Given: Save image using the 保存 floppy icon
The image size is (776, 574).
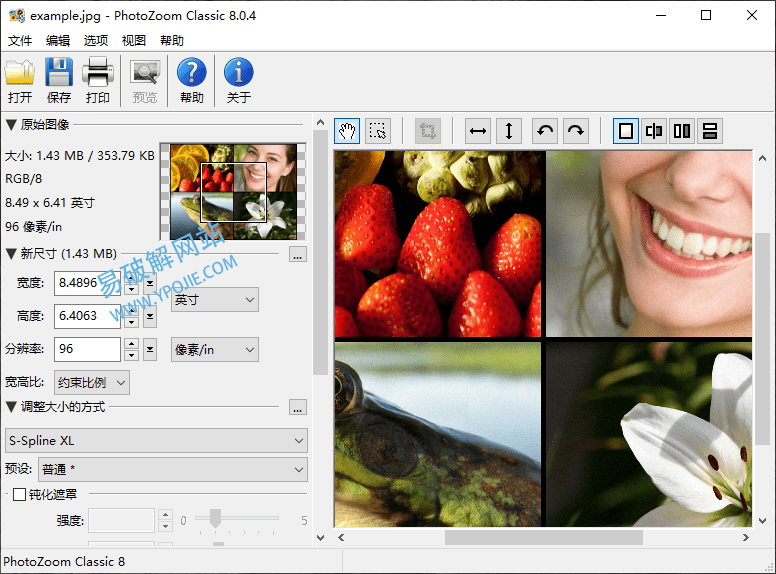Looking at the screenshot, I should [59, 80].
